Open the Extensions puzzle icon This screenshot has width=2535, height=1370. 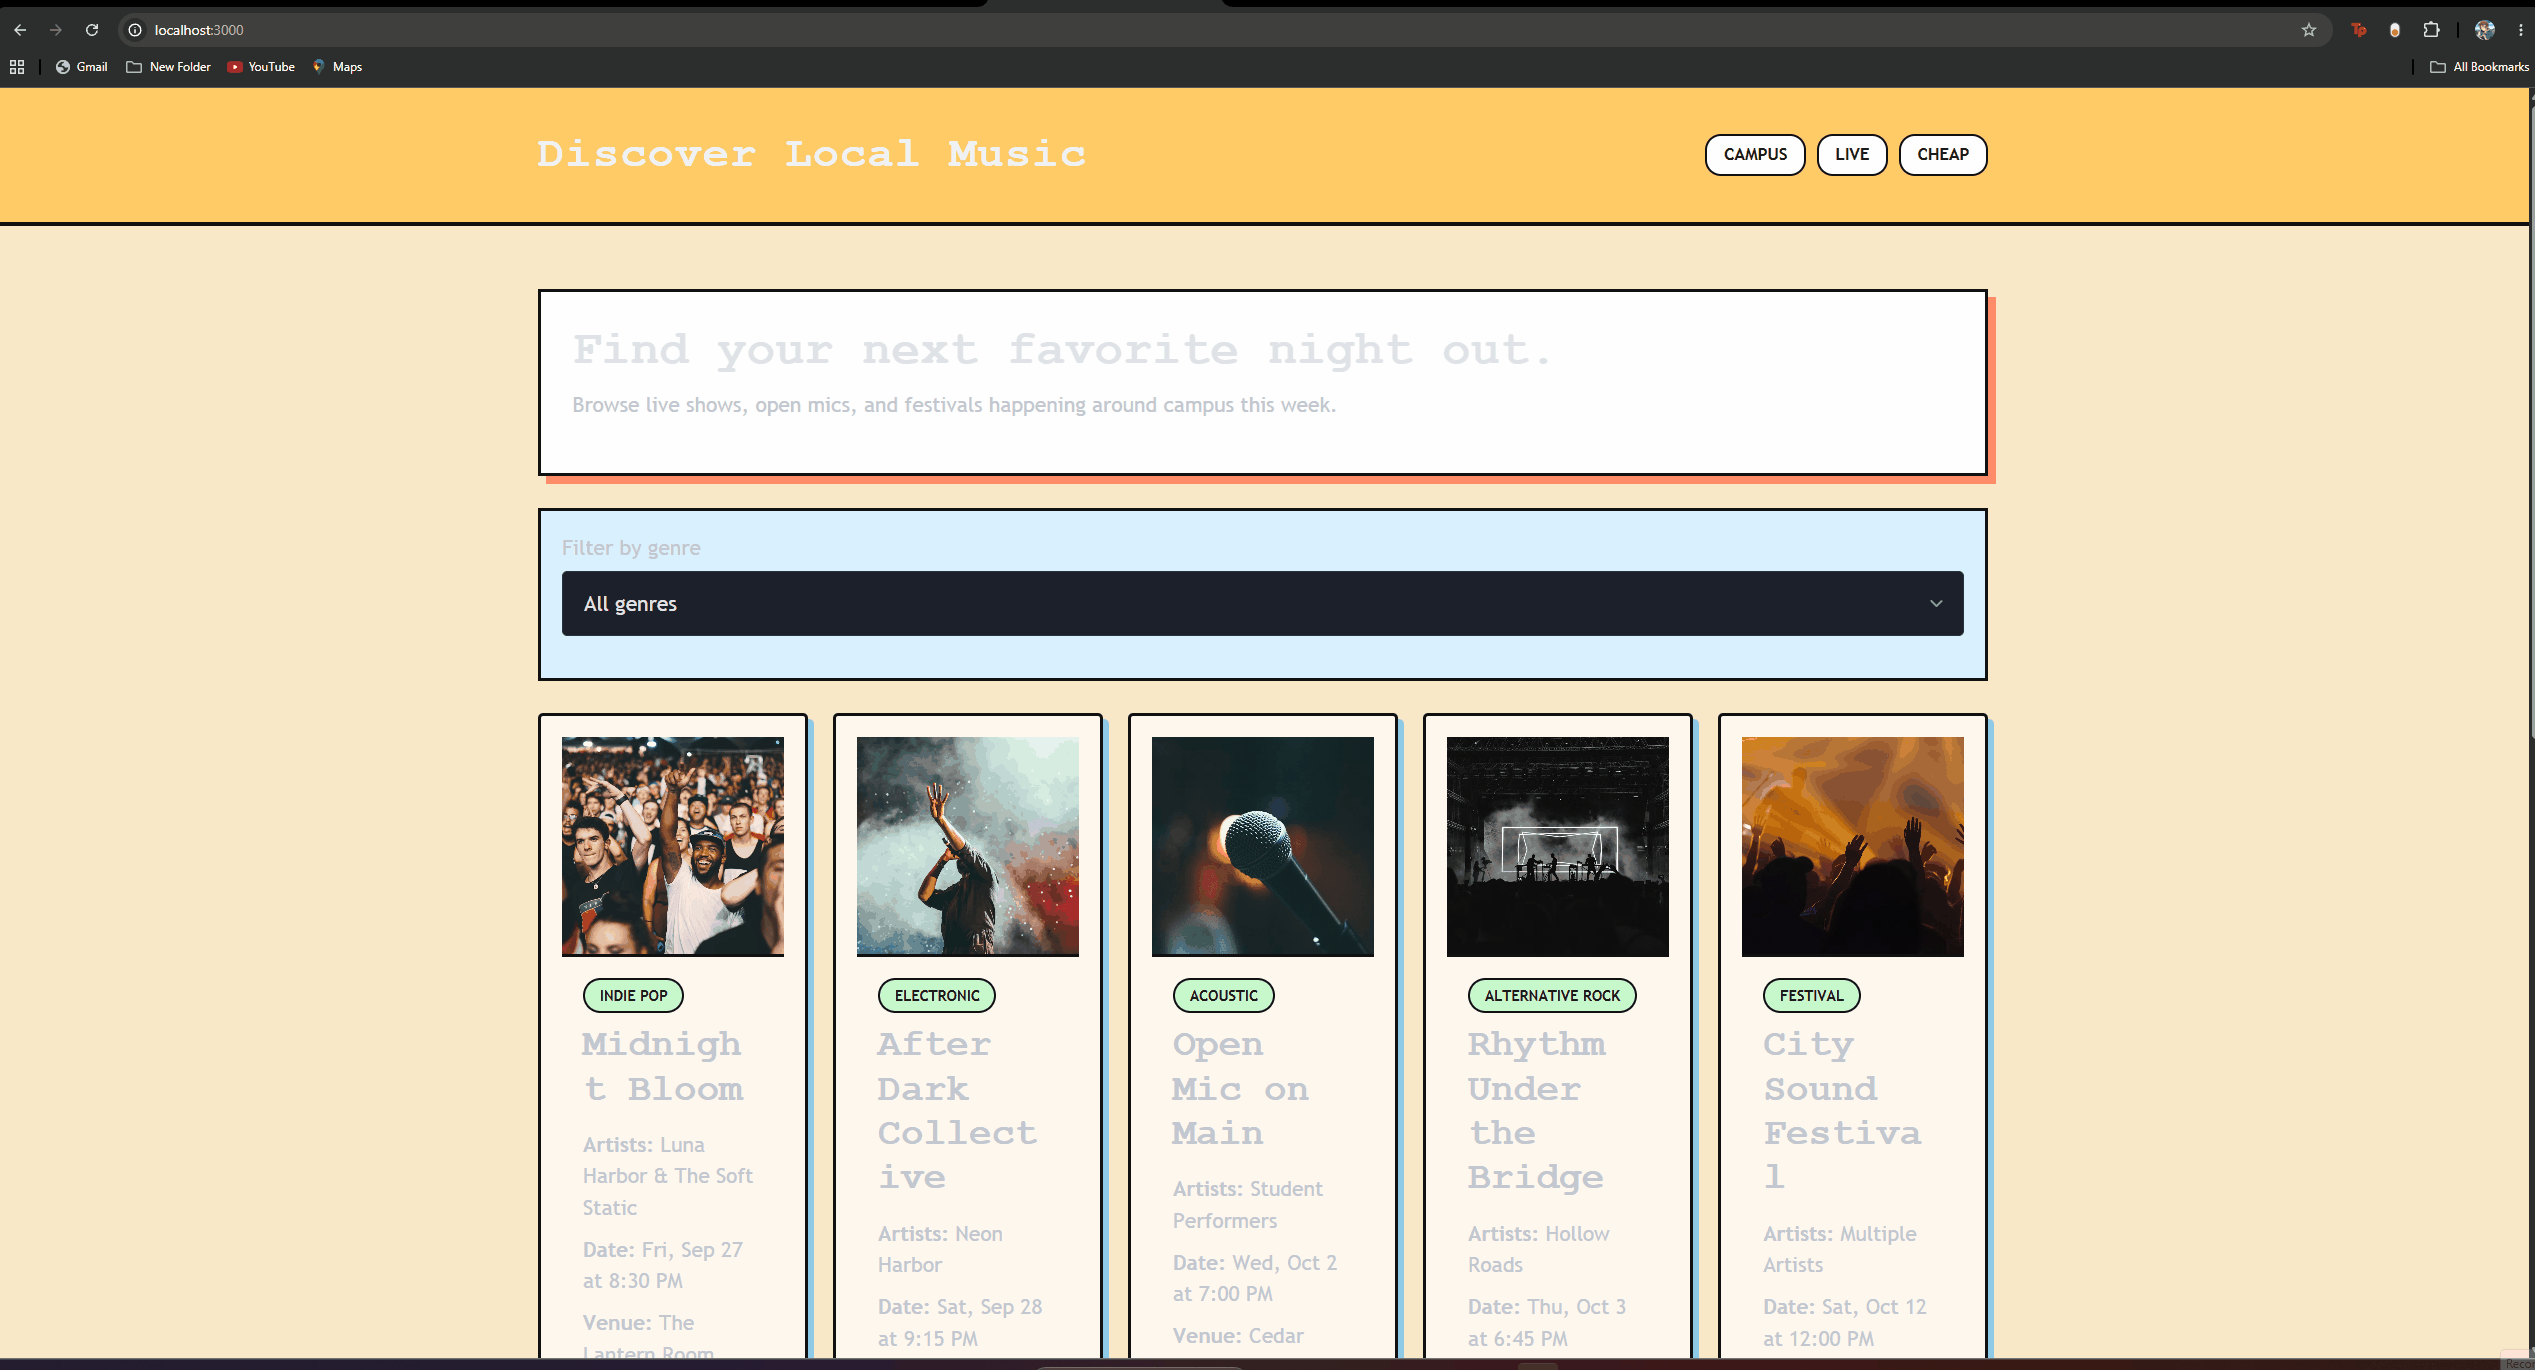pyautogui.click(x=2431, y=30)
